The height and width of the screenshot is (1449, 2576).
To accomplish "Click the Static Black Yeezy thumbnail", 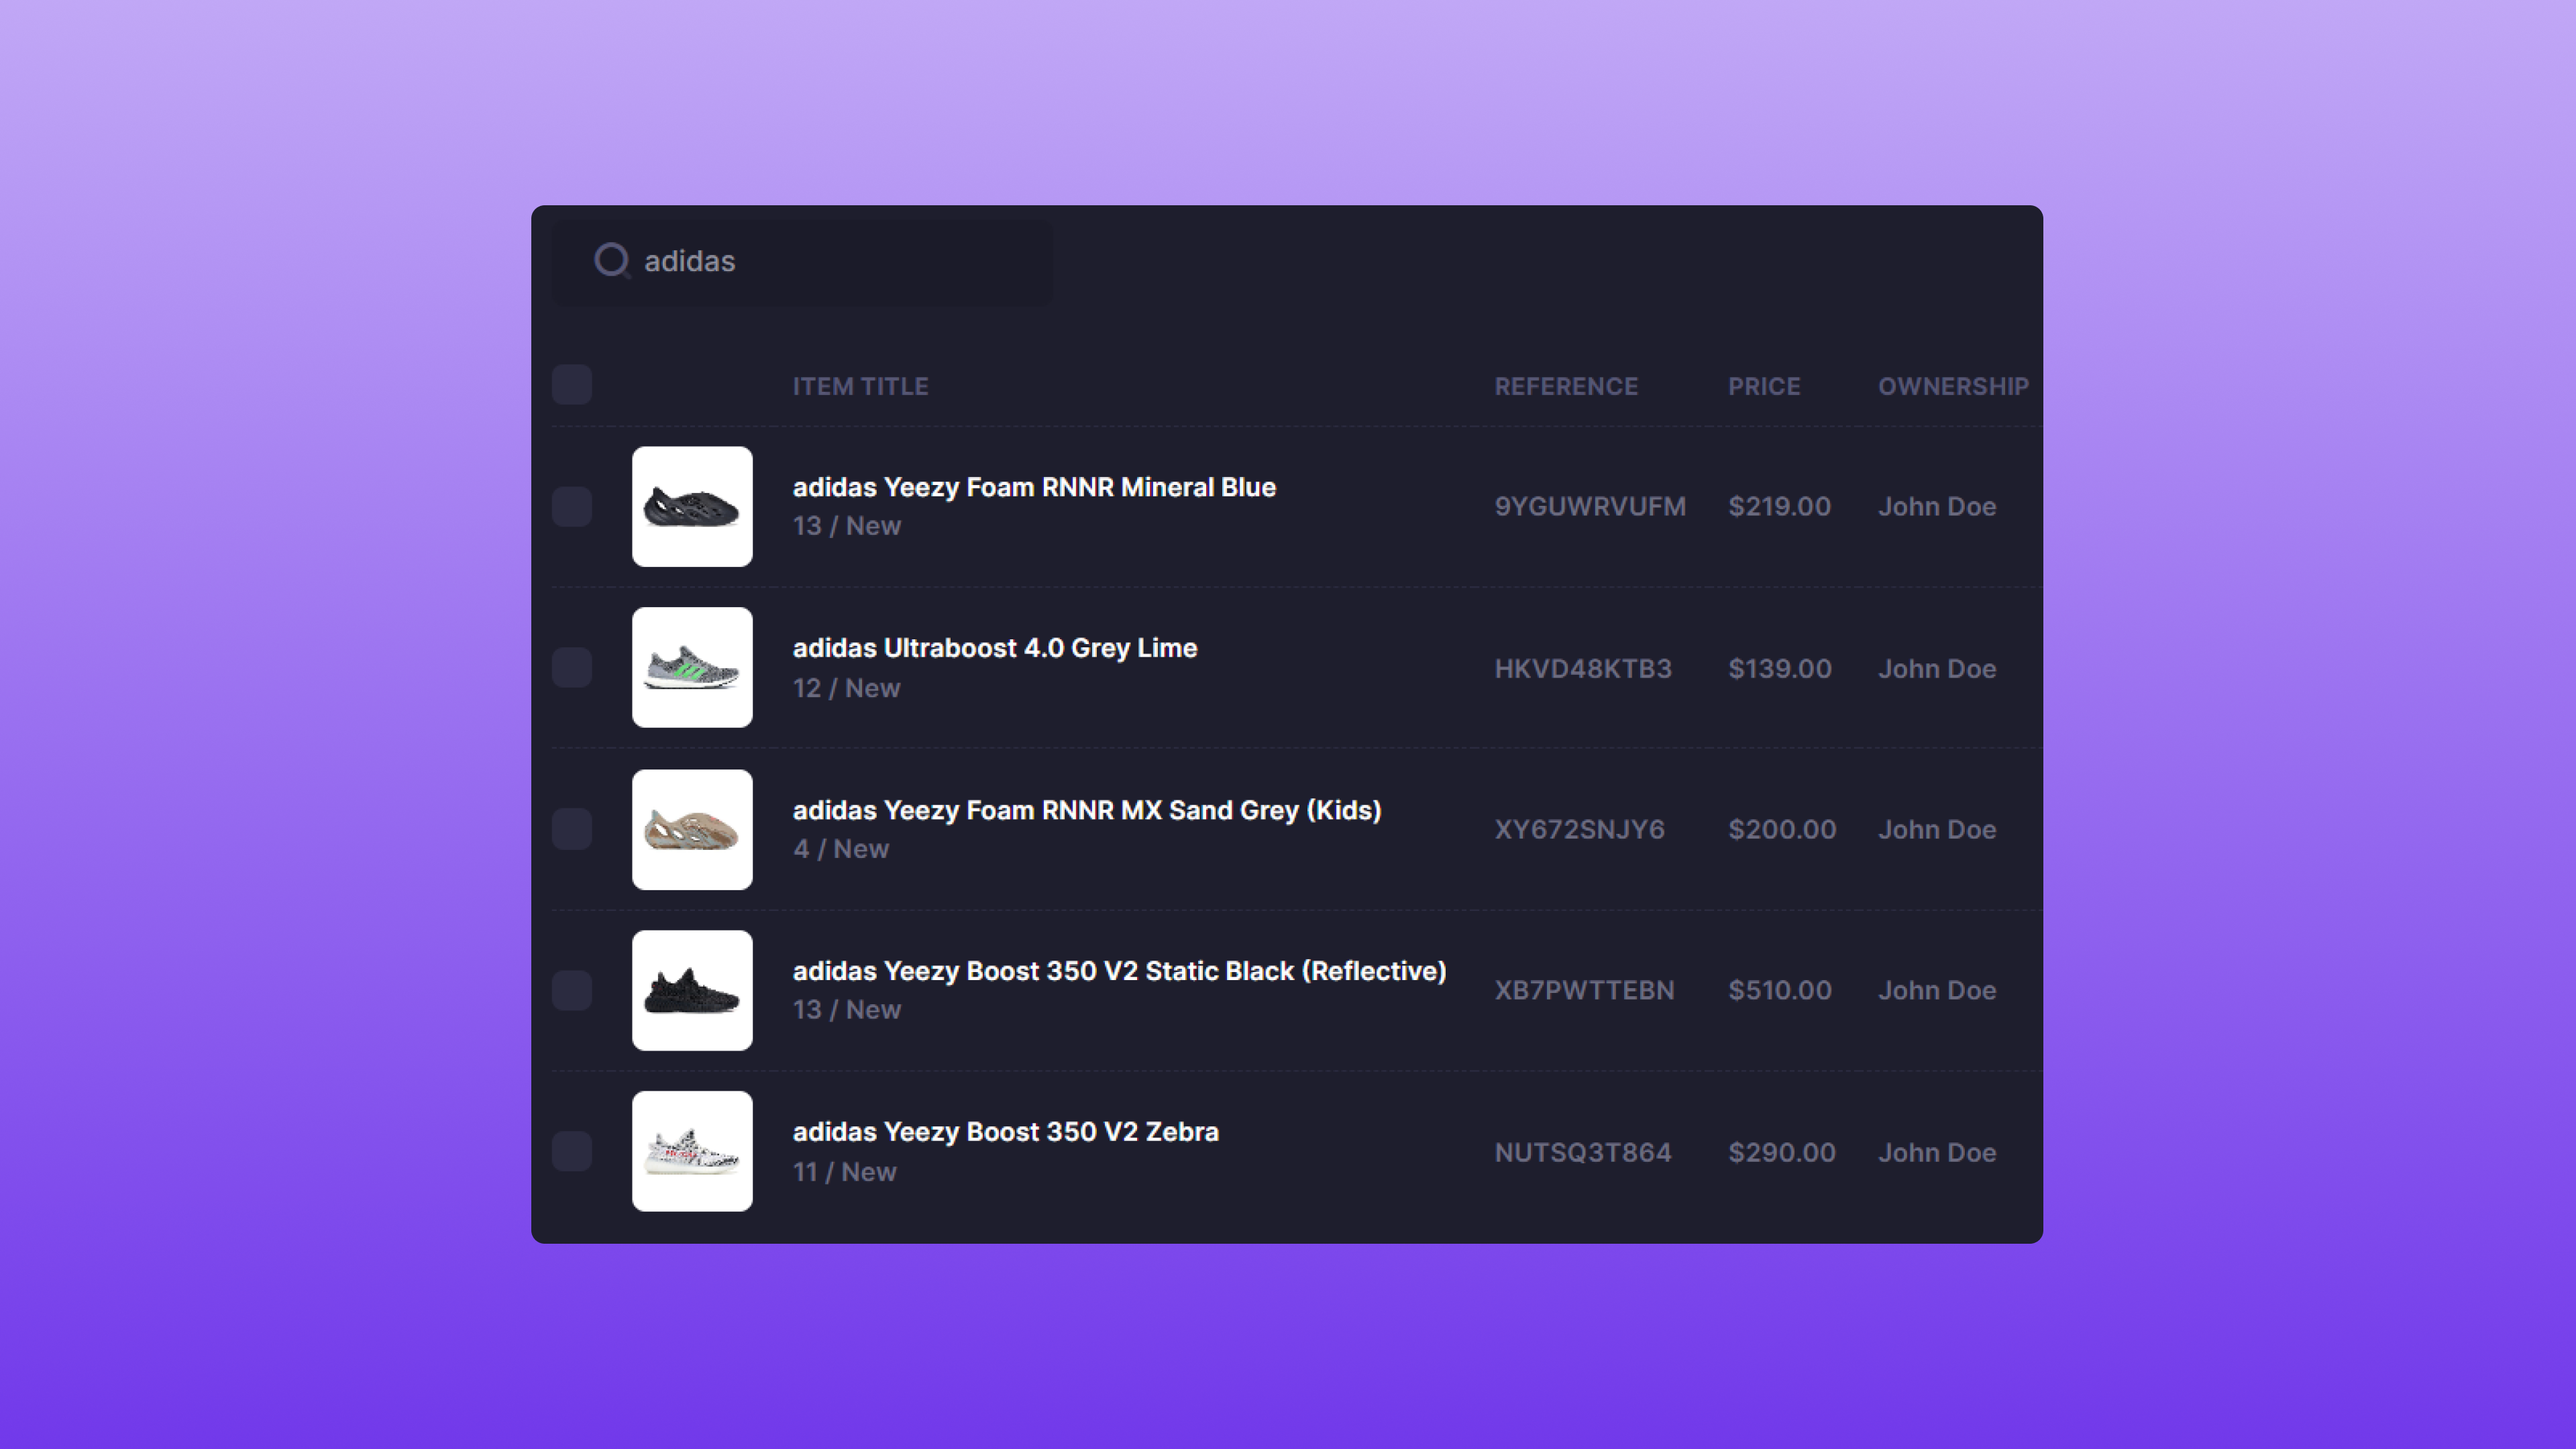I will pyautogui.click(x=692, y=990).
